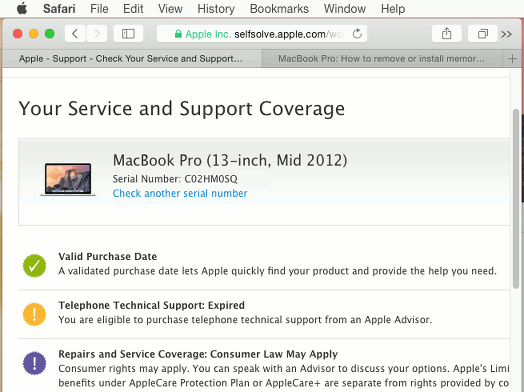Go forward with the forward arrow
Viewport: 524px width, 392px height.
point(97,34)
